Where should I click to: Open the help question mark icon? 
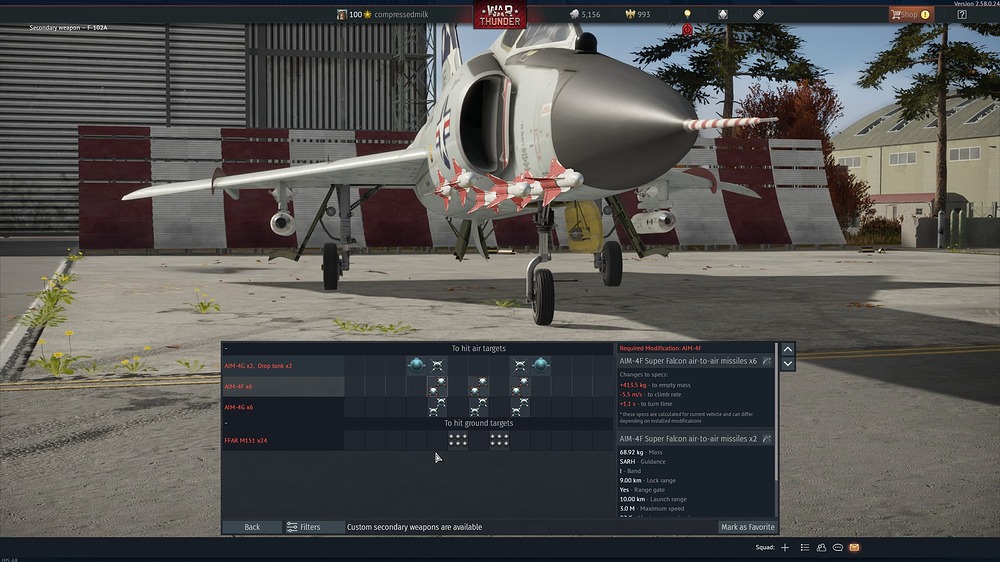(962, 14)
